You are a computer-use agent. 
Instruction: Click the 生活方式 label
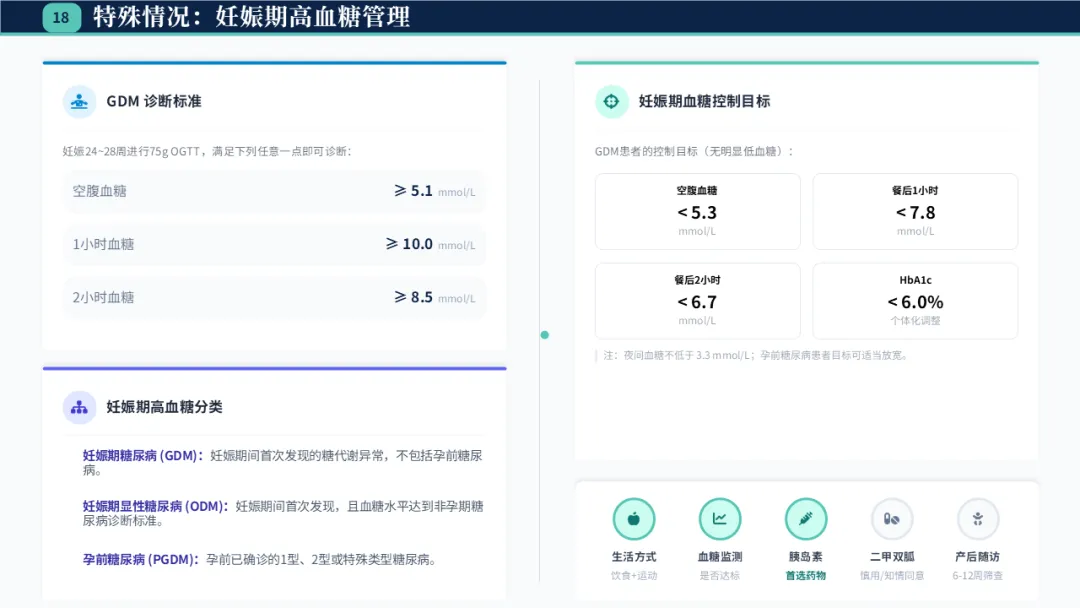[x=634, y=557]
